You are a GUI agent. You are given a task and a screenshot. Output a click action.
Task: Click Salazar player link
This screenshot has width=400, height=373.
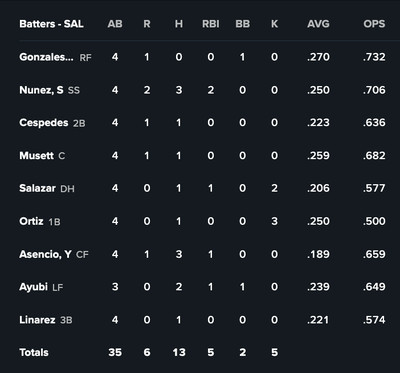[x=37, y=188]
